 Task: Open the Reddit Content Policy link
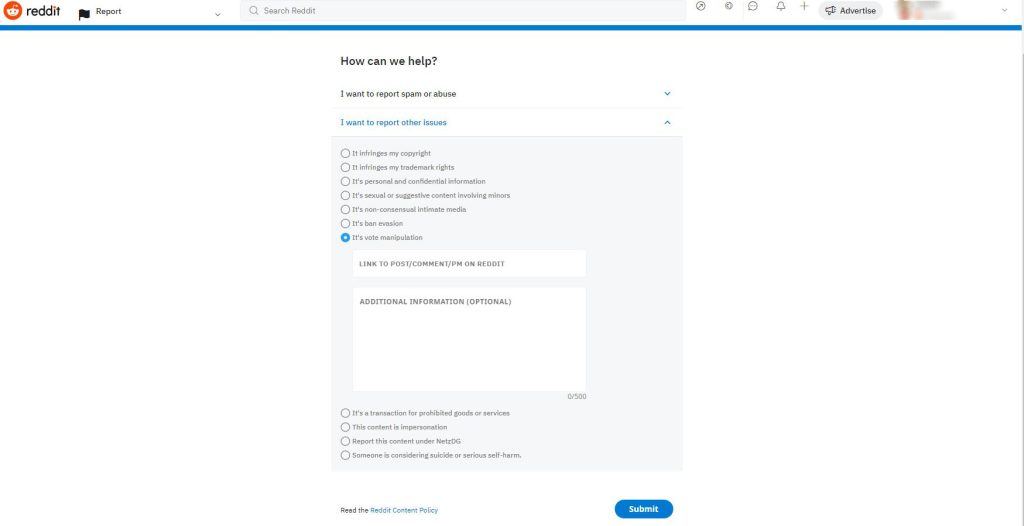pyautogui.click(x=404, y=510)
